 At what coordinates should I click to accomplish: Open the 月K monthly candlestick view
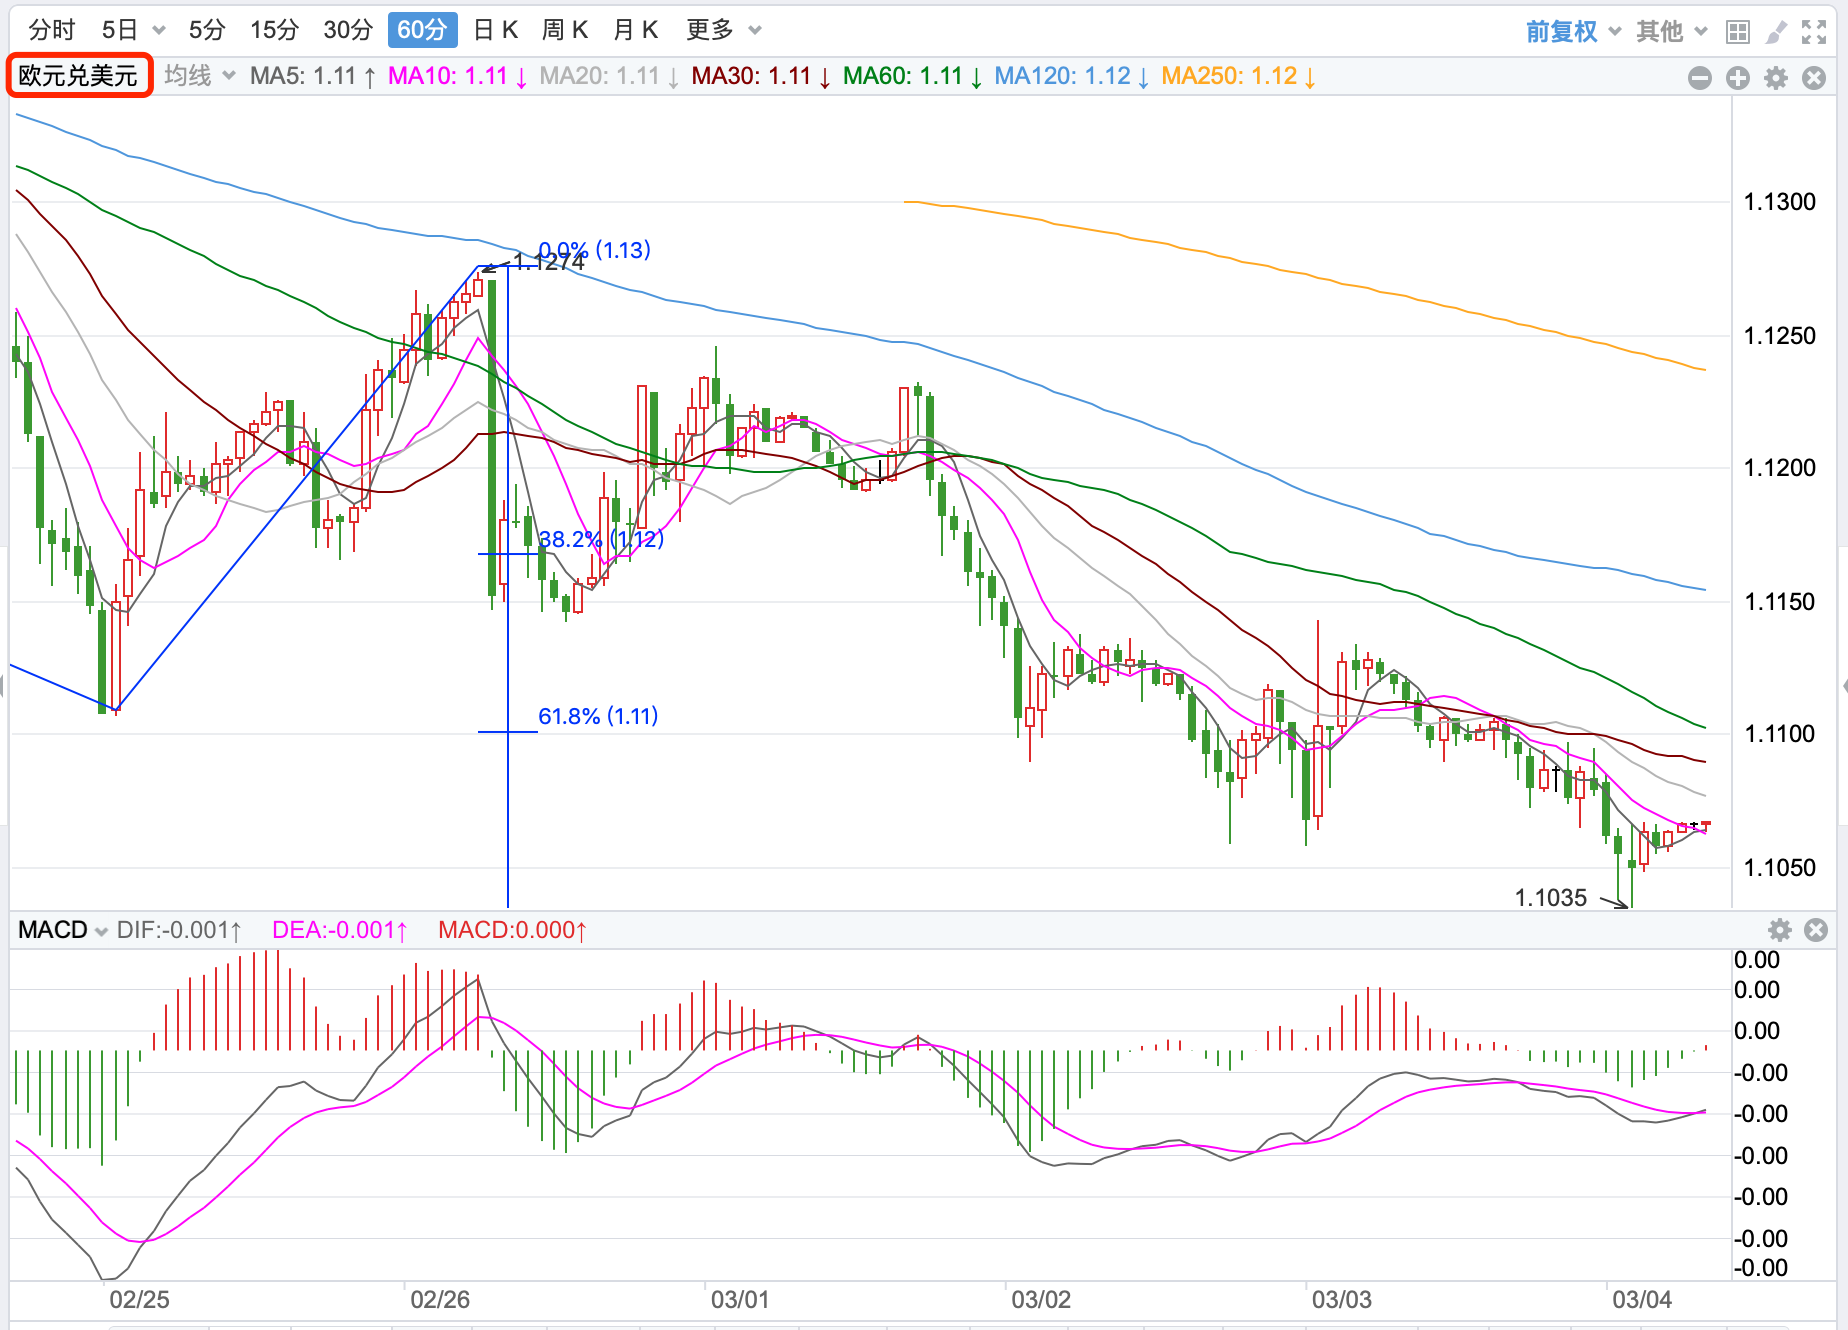pyautogui.click(x=636, y=30)
